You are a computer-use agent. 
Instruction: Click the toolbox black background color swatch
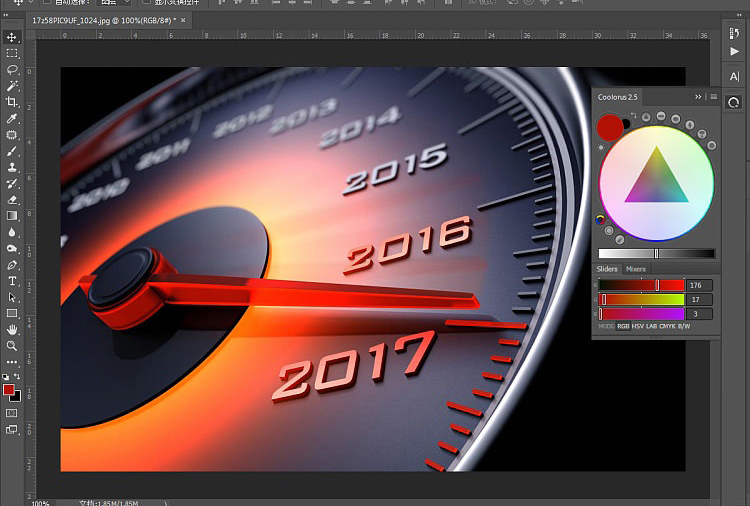point(18,397)
